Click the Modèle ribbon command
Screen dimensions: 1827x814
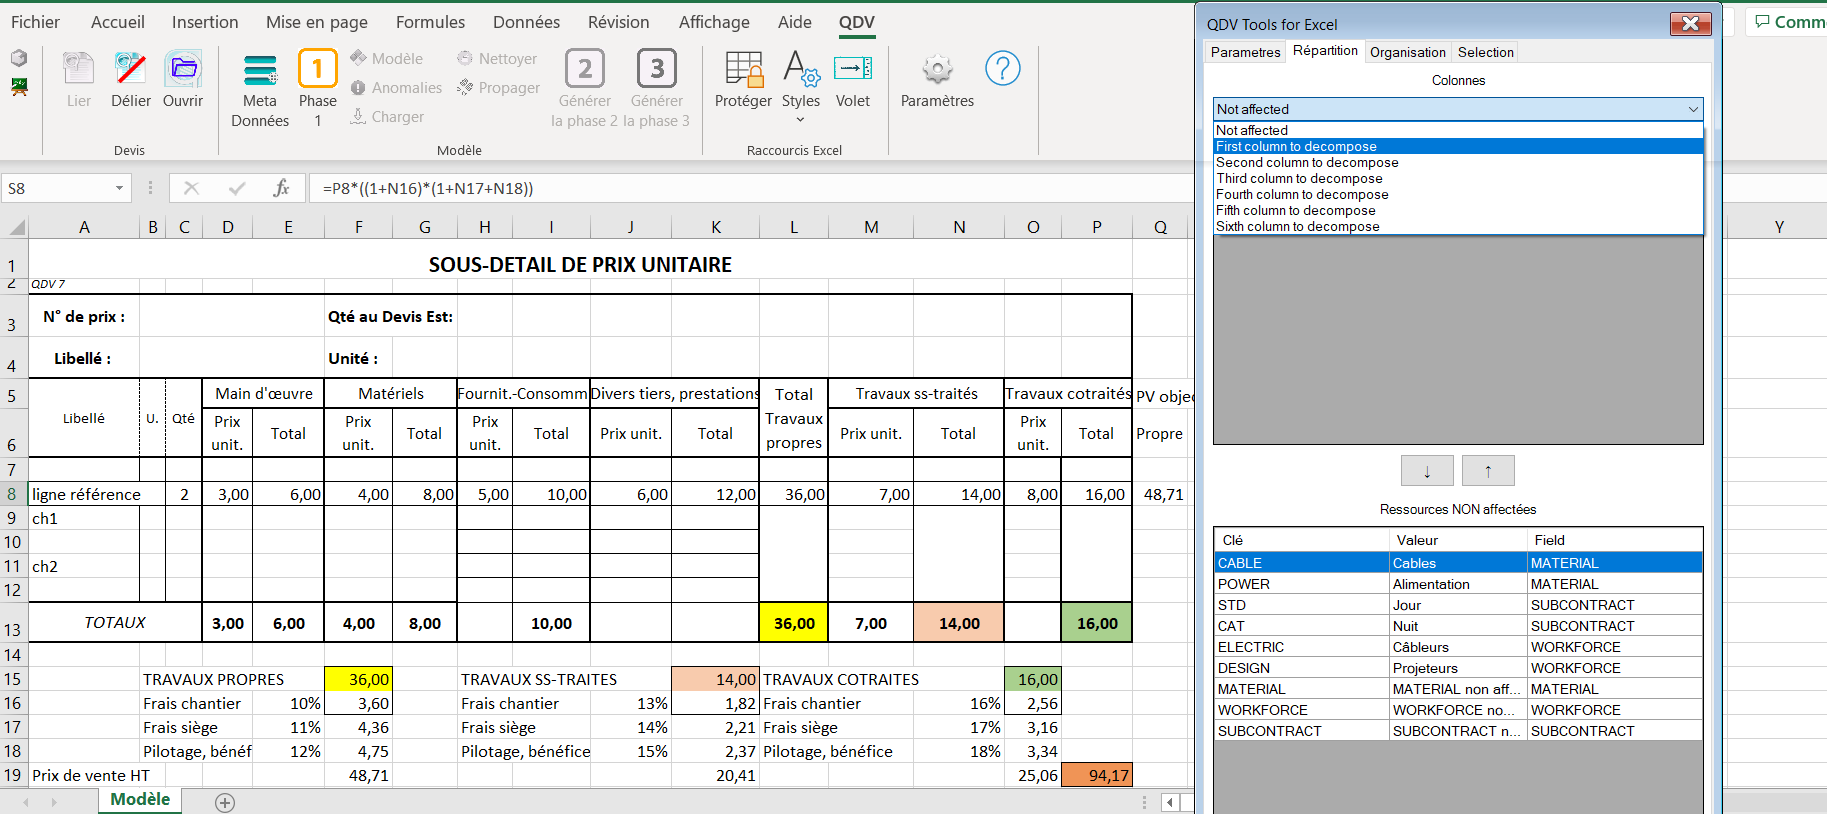coord(386,59)
